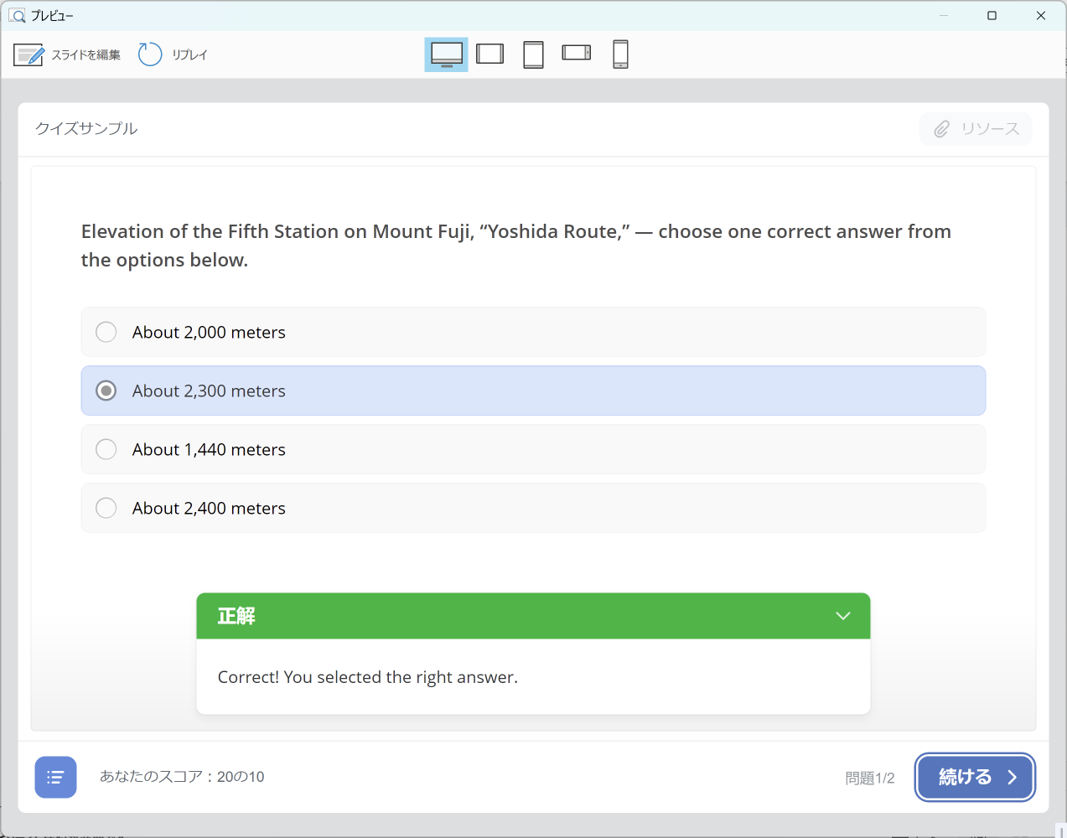Select portrait tablet preview icon
The image size is (1067, 838).
[533, 54]
